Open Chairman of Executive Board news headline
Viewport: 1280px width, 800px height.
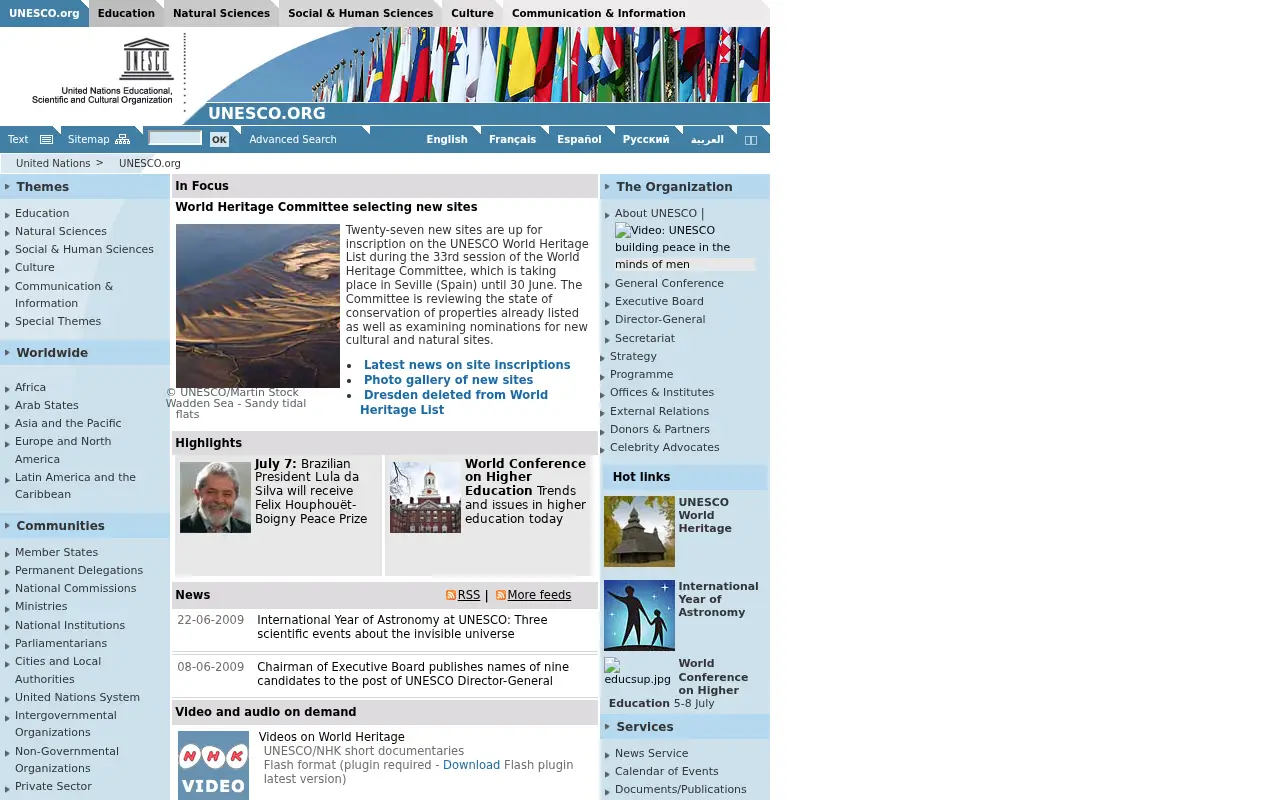pyautogui.click(x=413, y=674)
